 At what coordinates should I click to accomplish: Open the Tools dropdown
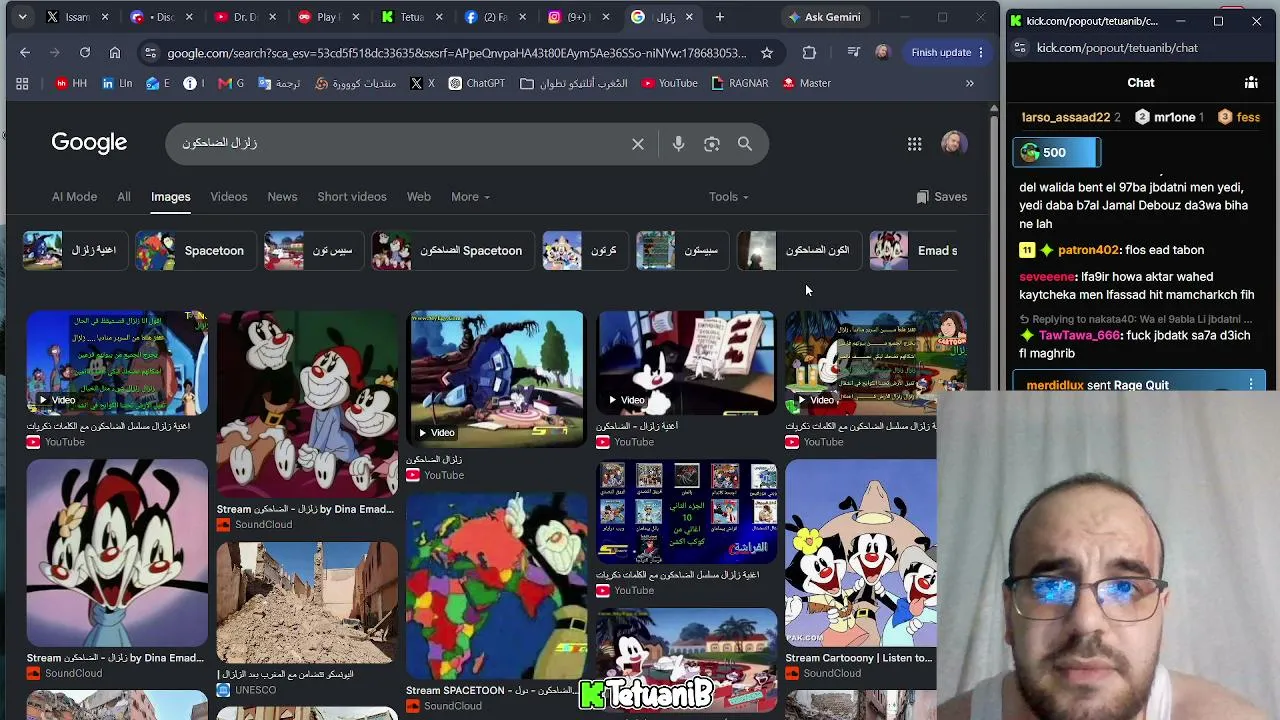(x=728, y=197)
